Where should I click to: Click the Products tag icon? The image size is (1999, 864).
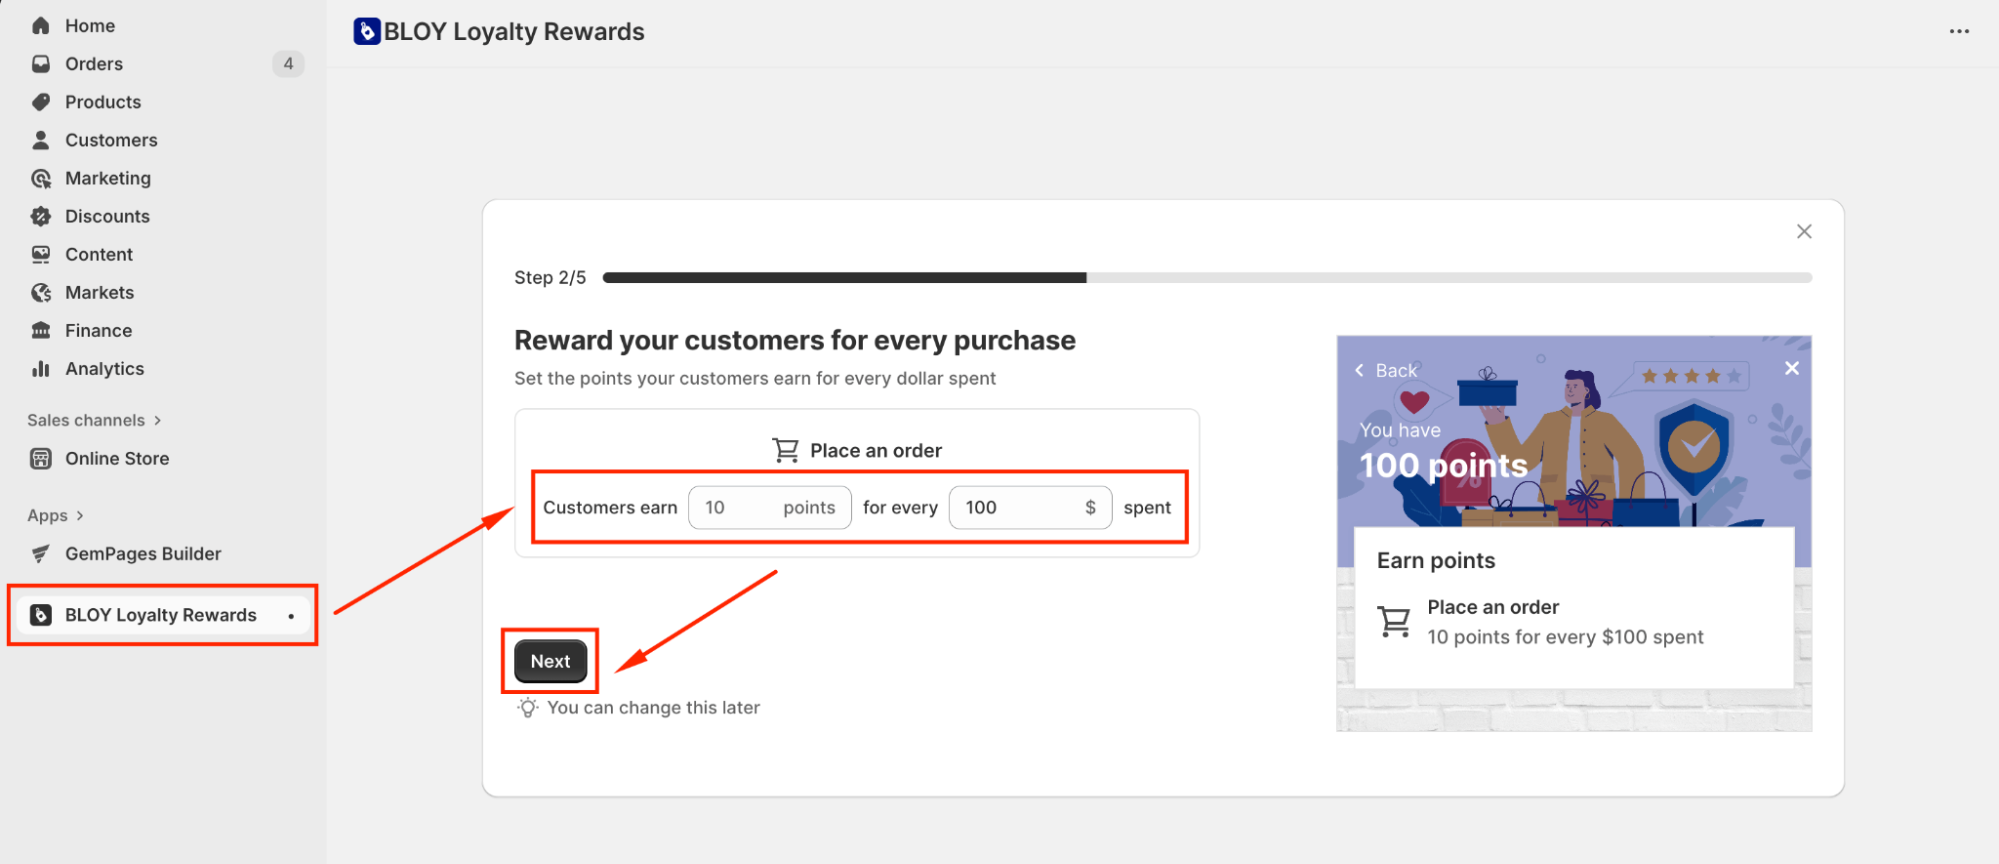(41, 102)
